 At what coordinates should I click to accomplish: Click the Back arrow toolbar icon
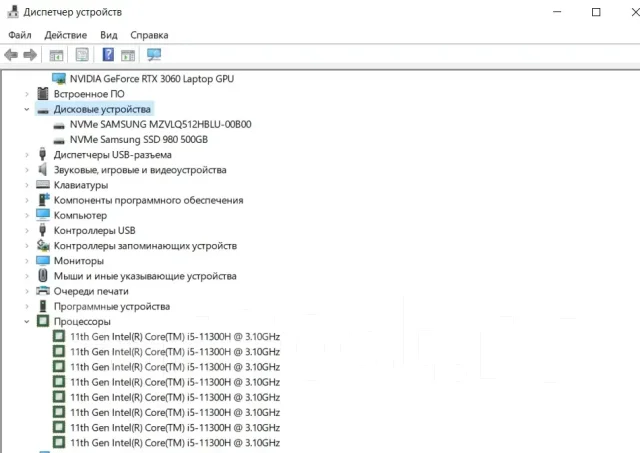11,55
